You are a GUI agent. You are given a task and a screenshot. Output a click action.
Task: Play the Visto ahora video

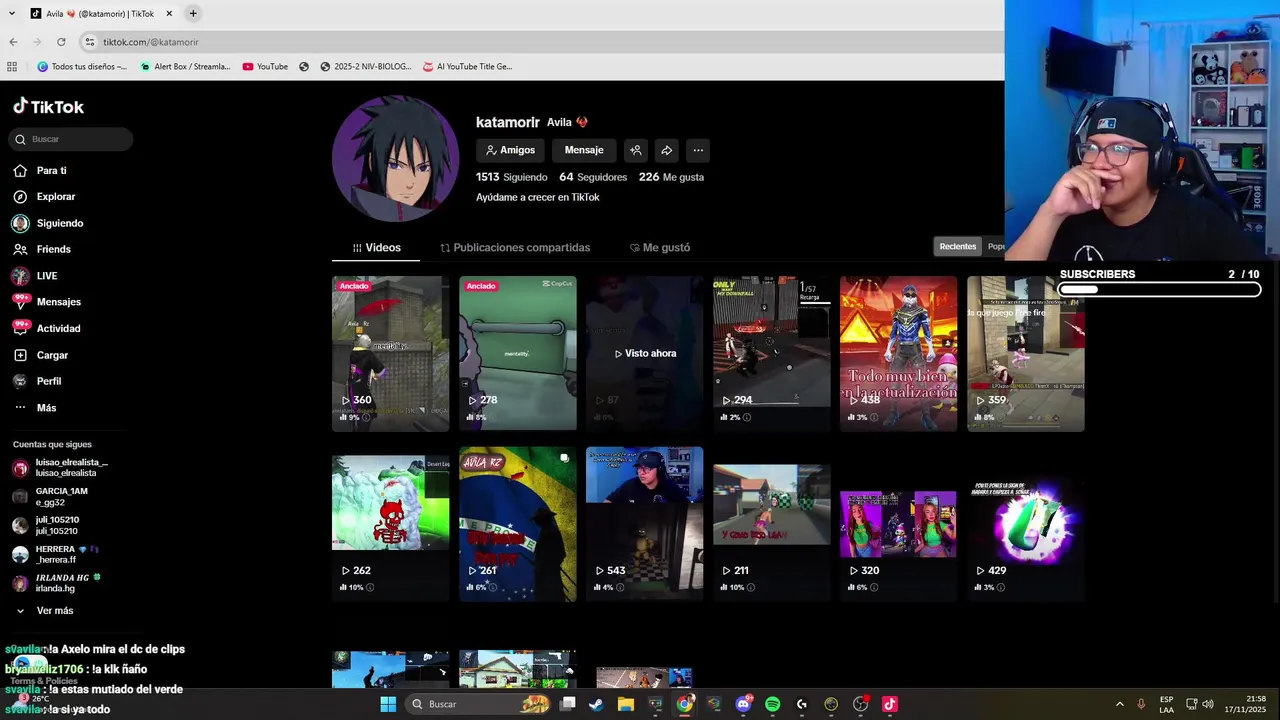click(x=644, y=354)
